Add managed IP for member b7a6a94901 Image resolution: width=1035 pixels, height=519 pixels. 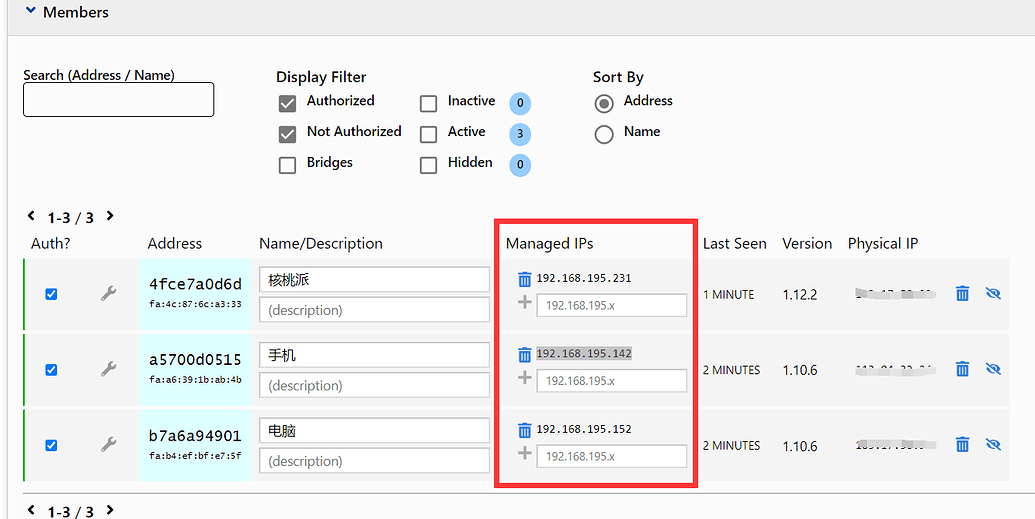pos(524,454)
